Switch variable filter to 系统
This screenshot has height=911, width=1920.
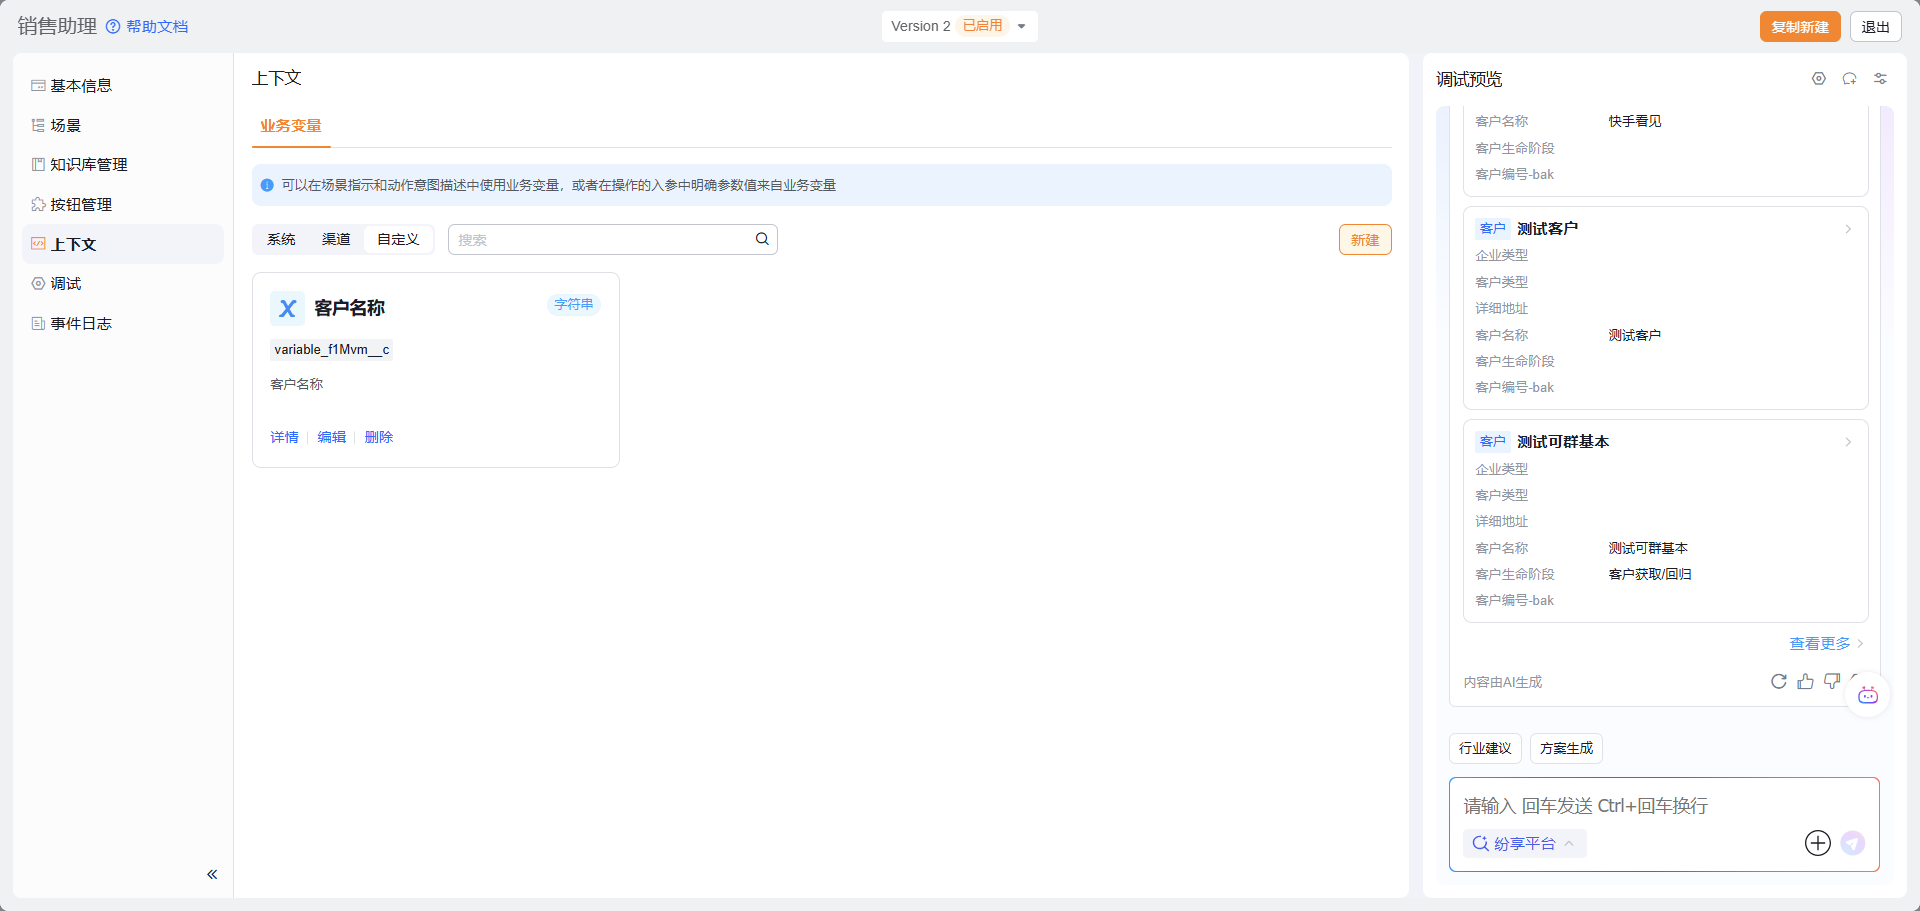point(281,240)
